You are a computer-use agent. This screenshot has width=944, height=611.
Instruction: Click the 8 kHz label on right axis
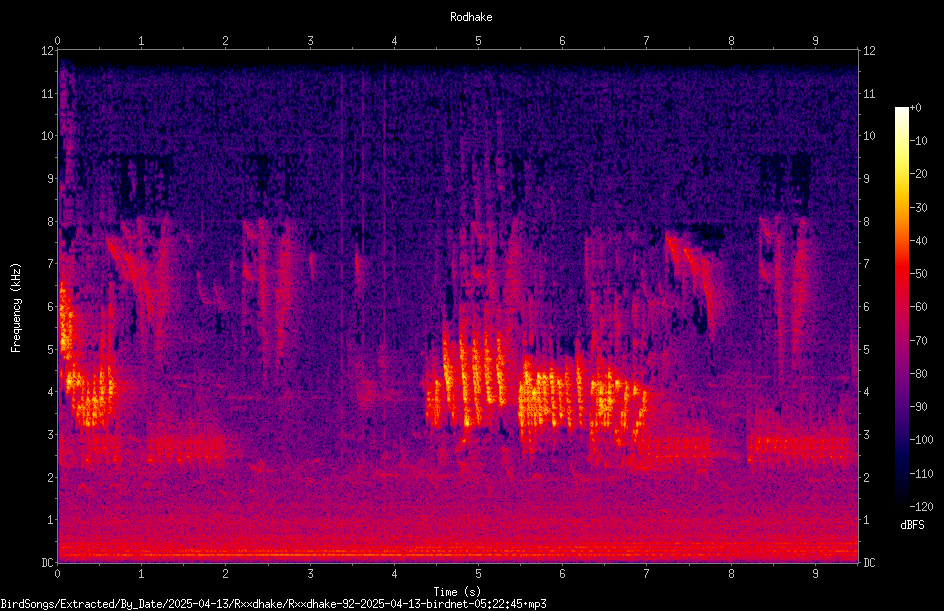click(866, 222)
